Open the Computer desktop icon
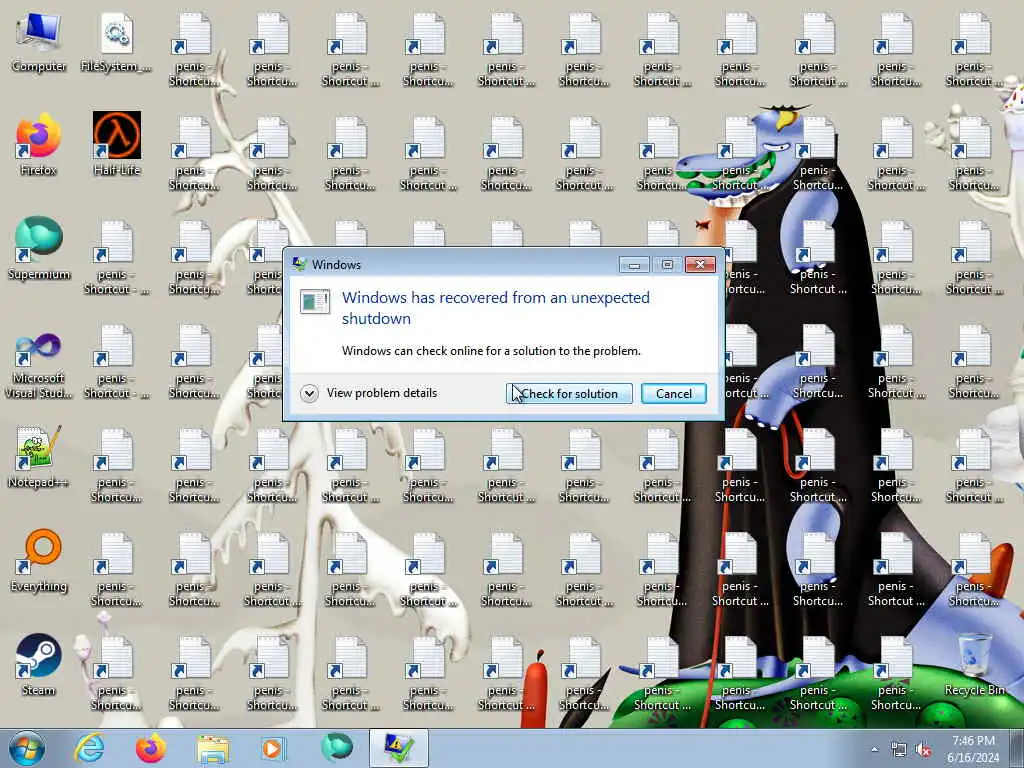This screenshot has width=1024, height=768. [39, 43]
